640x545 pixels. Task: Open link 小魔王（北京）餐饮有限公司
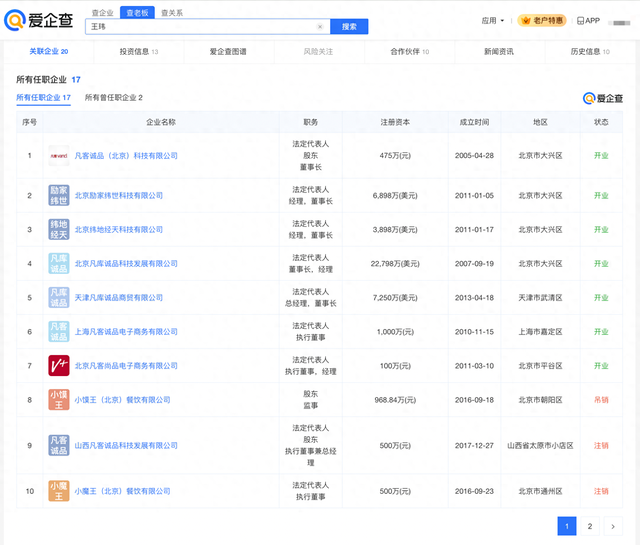point(122,491)
